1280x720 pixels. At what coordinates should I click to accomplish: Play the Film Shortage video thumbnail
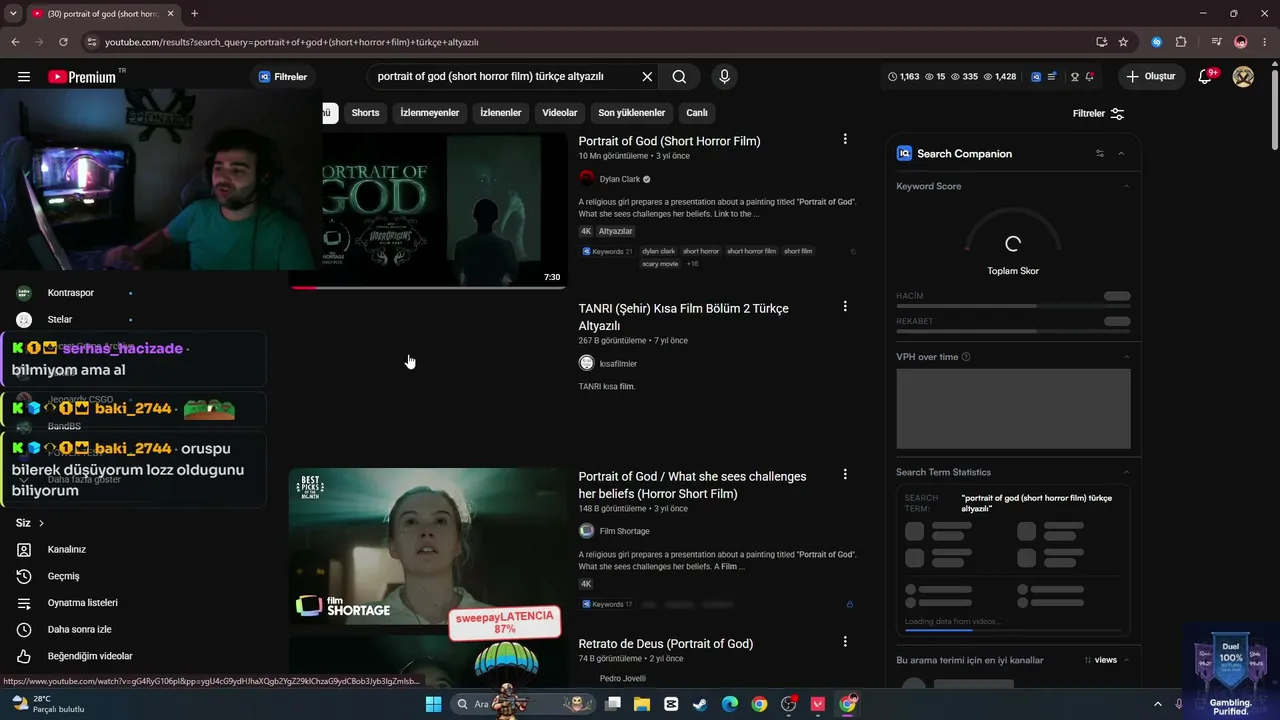tap(428, 546)
